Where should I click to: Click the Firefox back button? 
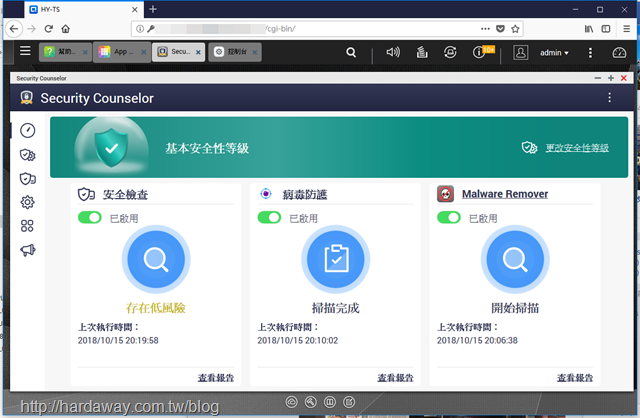point(14,29)
